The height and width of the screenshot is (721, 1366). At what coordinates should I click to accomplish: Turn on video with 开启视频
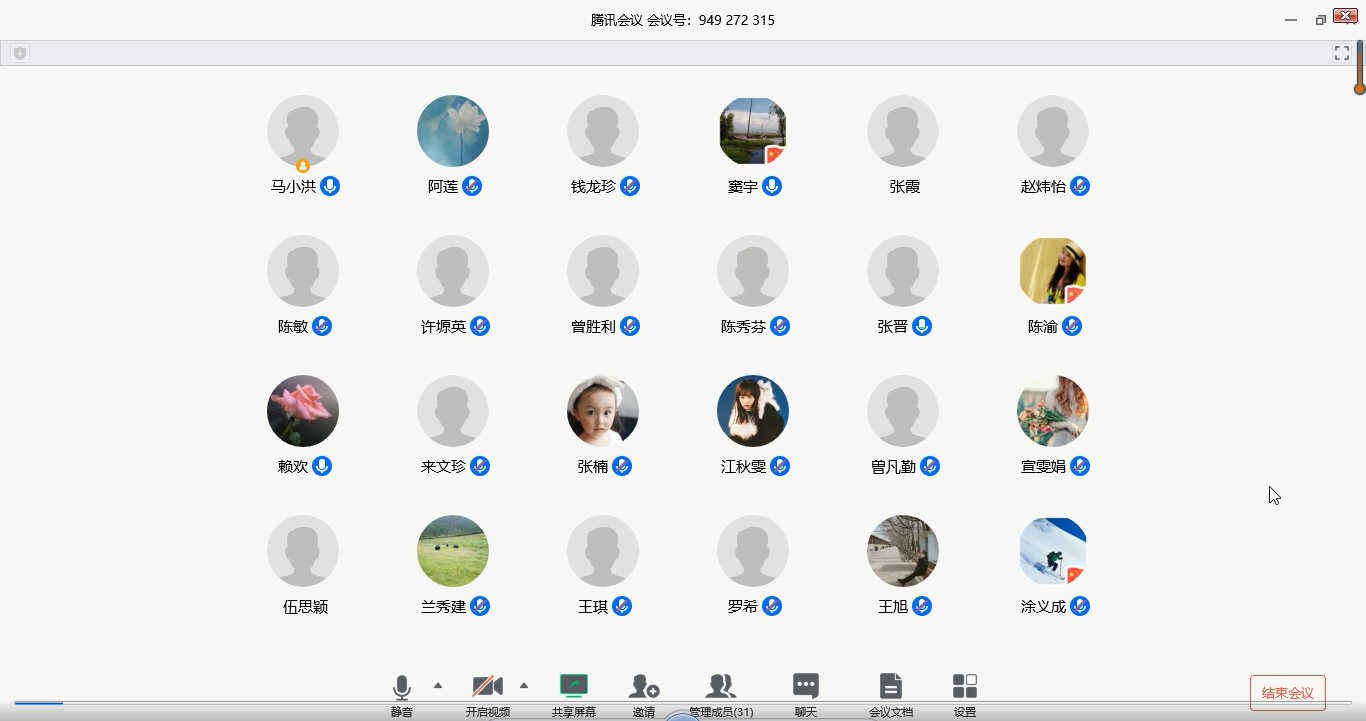487,688
